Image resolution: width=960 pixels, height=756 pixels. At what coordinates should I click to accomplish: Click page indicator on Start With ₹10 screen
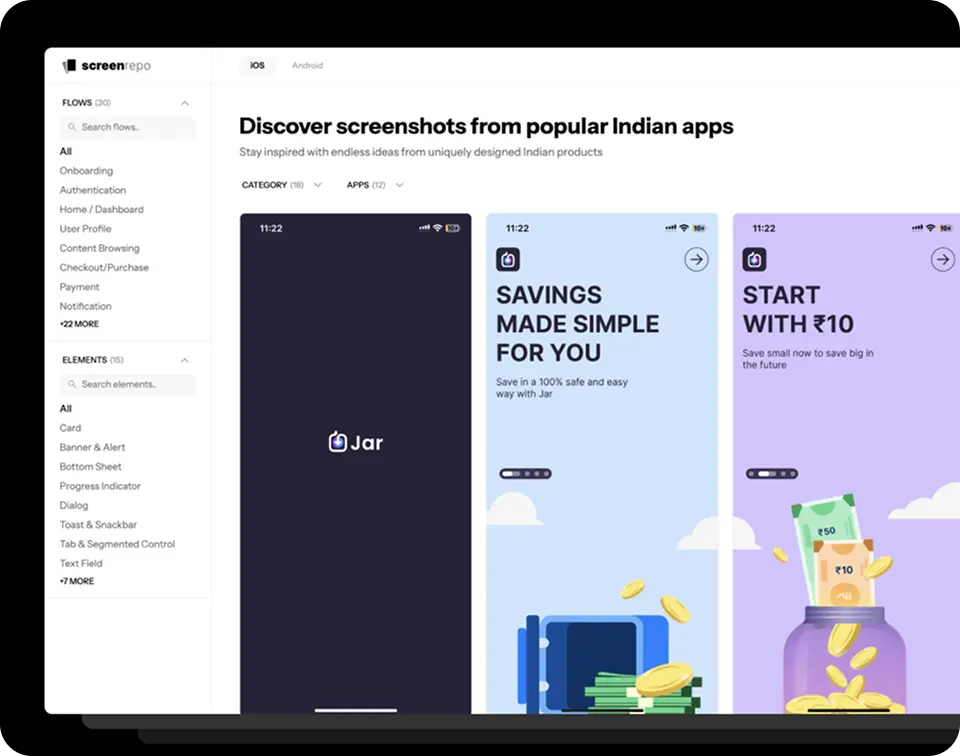click(771, 474)
